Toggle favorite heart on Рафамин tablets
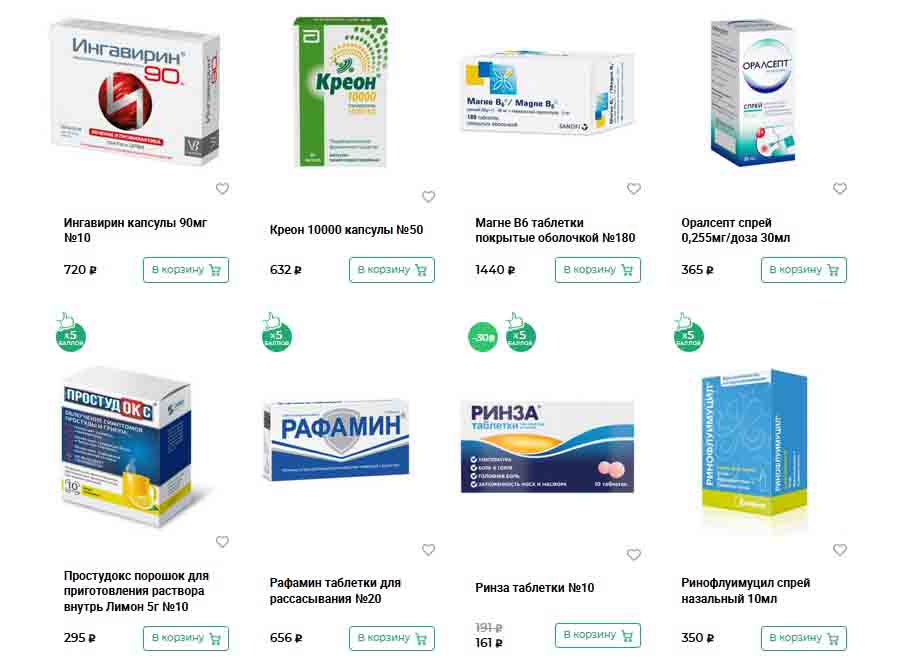This screenshot has width=899, height=663. click(428, 549)
